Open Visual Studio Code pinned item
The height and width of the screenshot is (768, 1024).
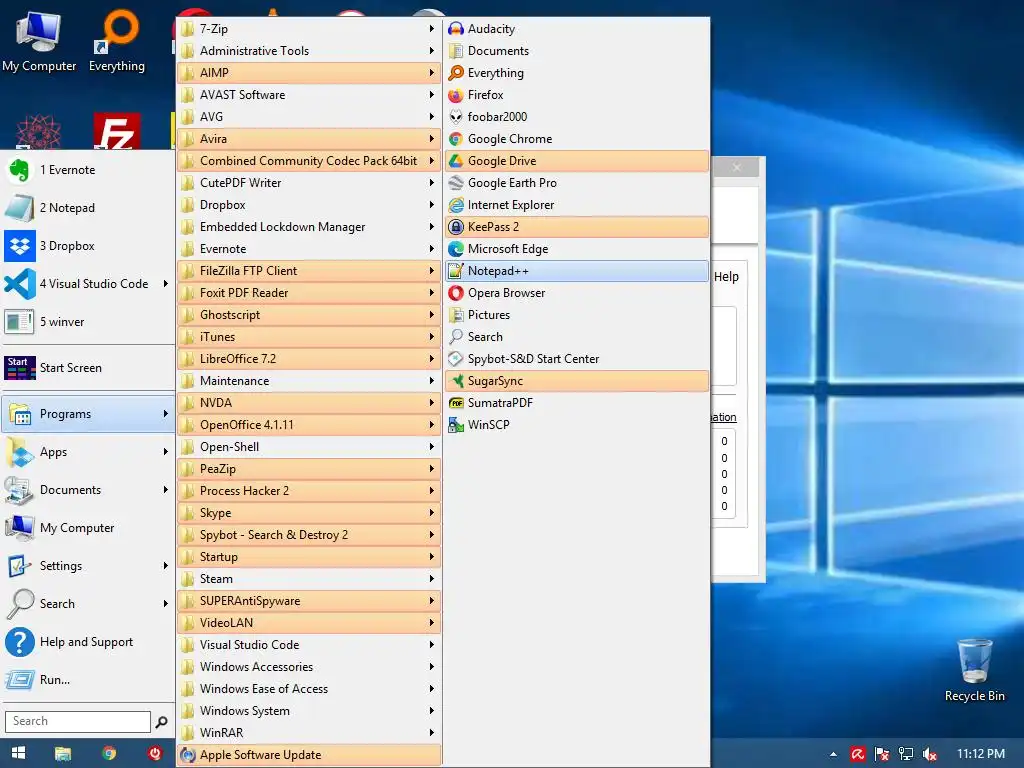pos(88,283)
